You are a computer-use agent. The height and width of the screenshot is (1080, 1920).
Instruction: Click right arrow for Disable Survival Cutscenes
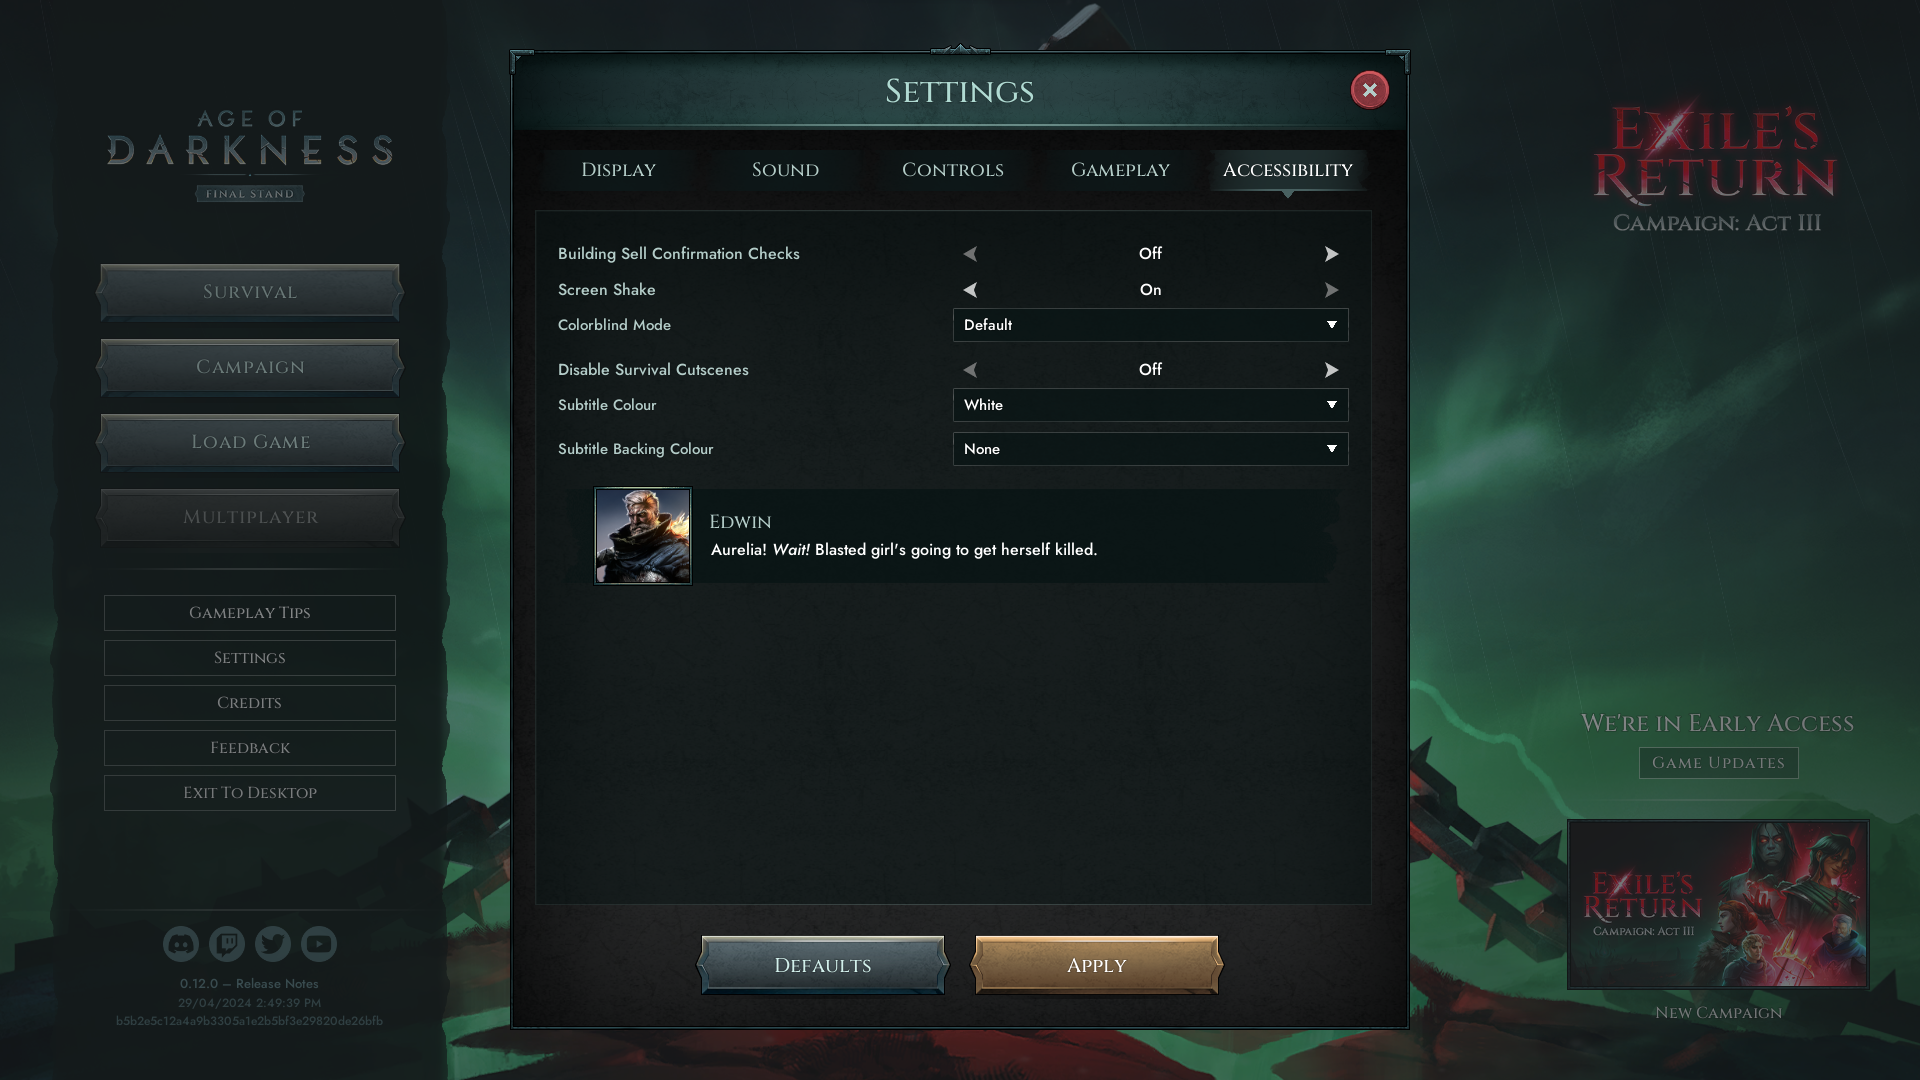pyautogui.click(x=1331, y=370)
